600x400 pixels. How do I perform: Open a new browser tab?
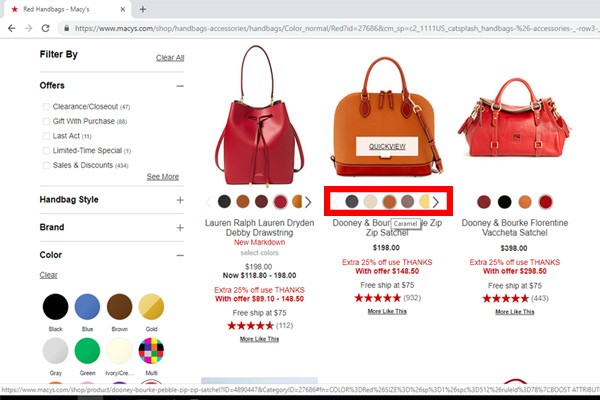143,9
